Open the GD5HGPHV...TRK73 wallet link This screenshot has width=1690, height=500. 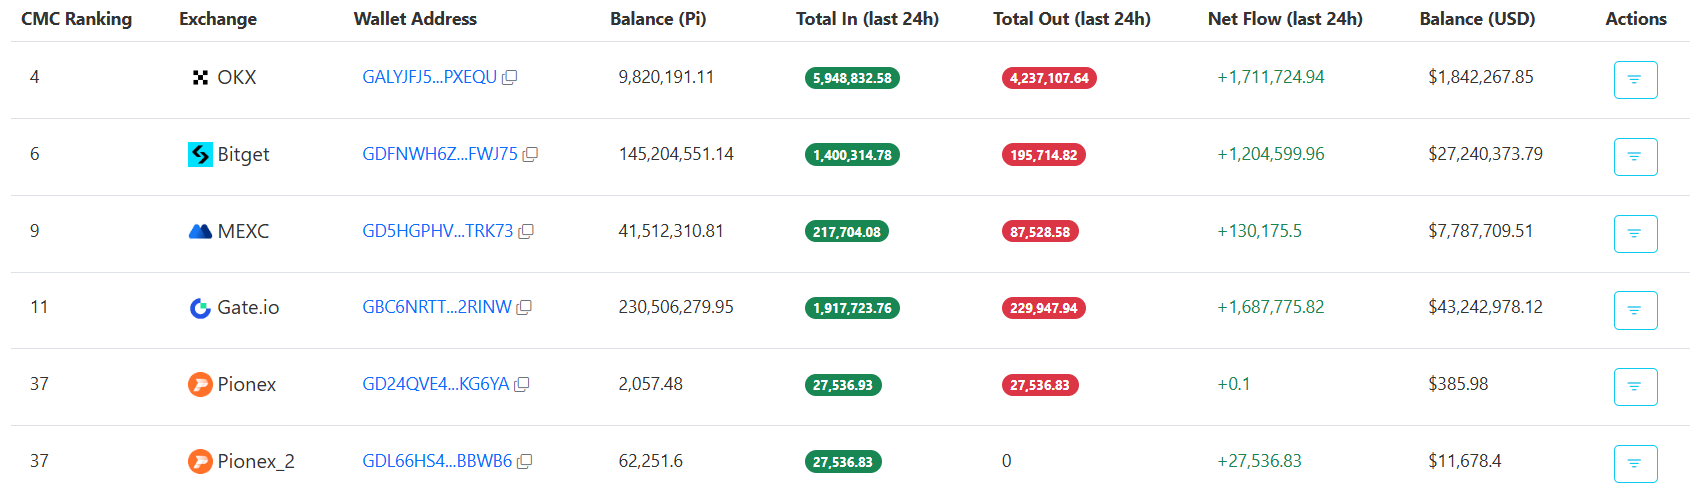click(437, 231)
